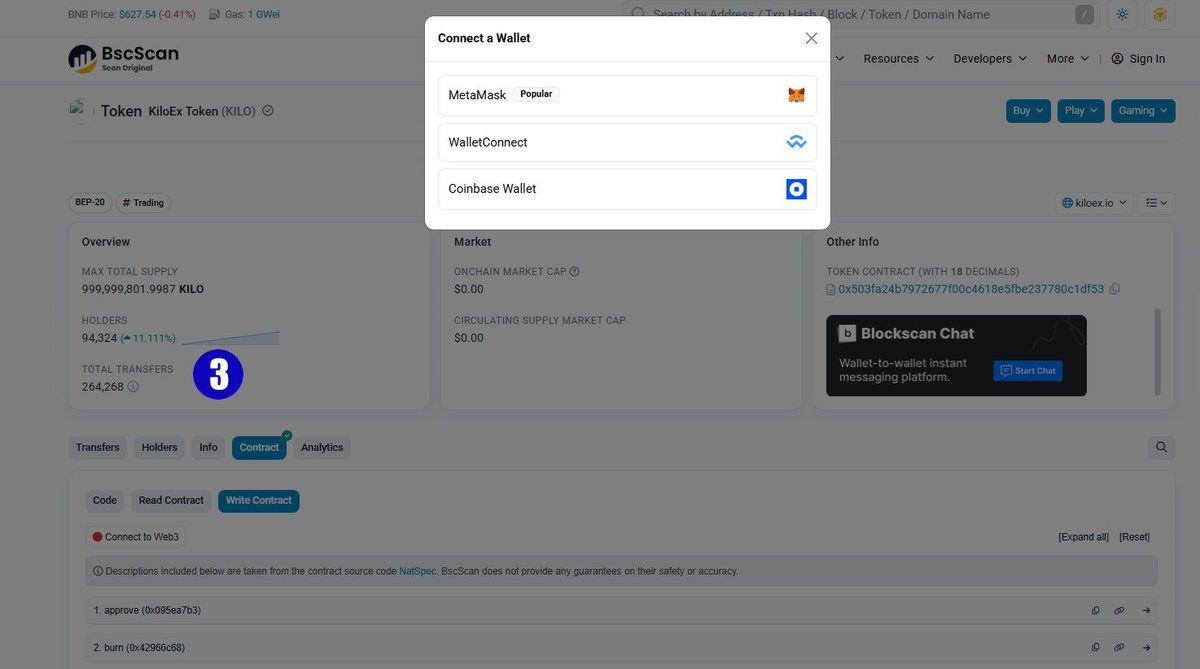
Task: Click the onchain market cap help icon
Action: click(574, 271)
